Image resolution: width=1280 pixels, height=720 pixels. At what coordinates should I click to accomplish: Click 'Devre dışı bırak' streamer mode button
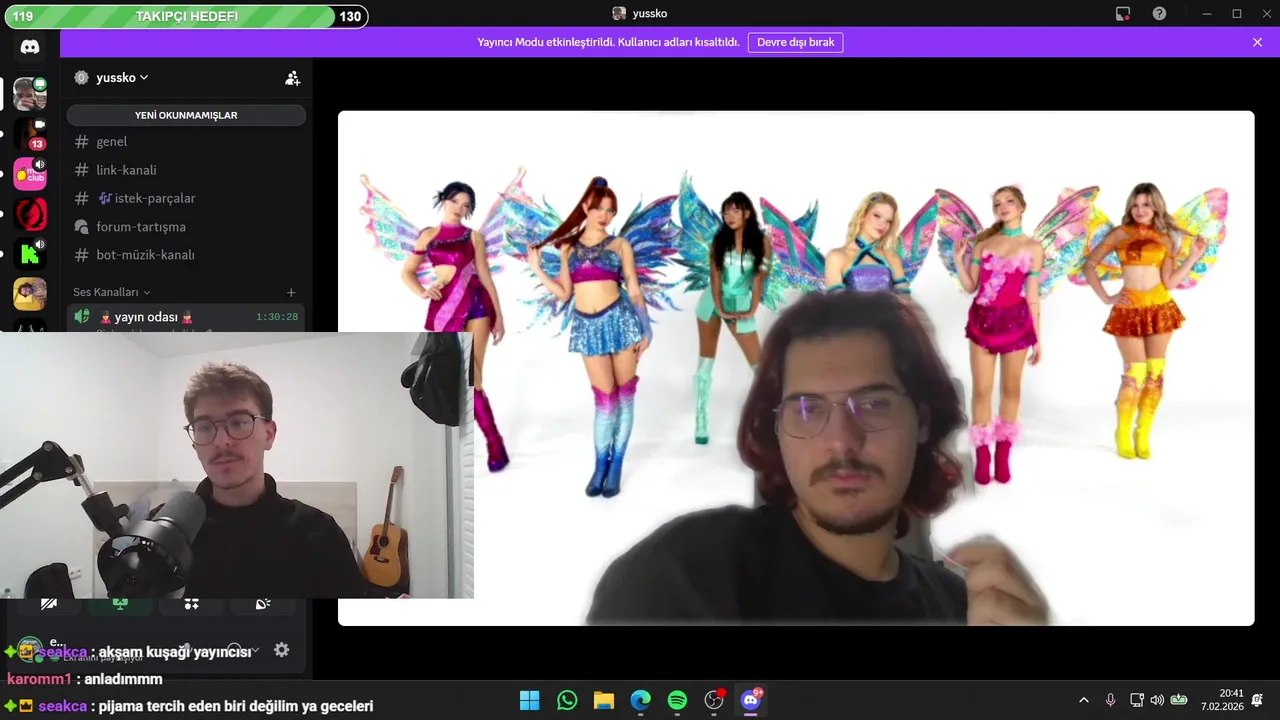click(795, 42)
